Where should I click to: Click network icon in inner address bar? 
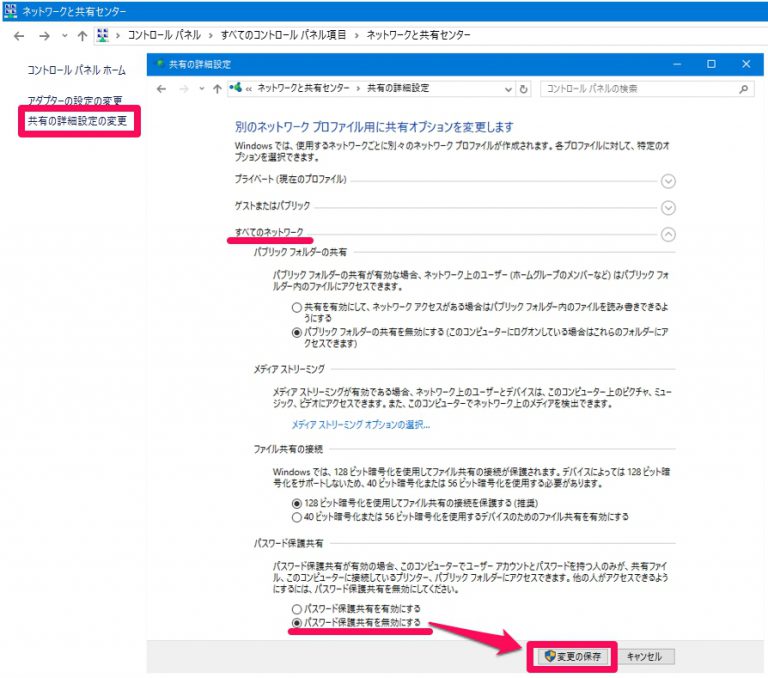tap(236, 88)
